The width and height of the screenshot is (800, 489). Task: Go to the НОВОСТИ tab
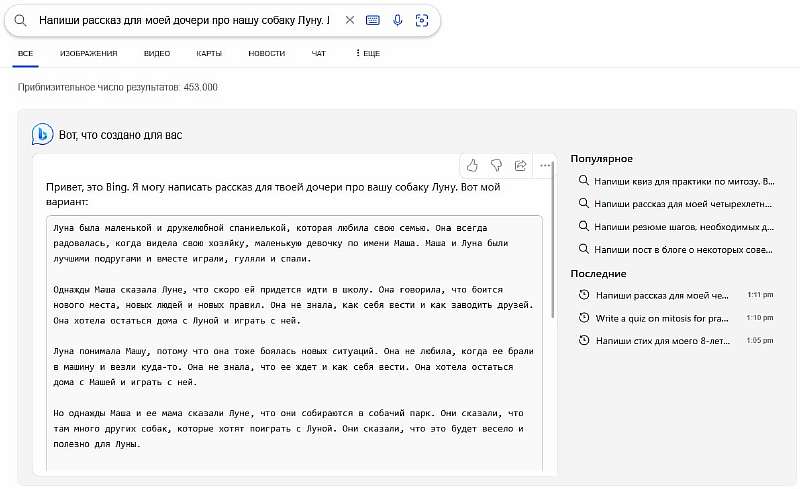coord(266,53)
